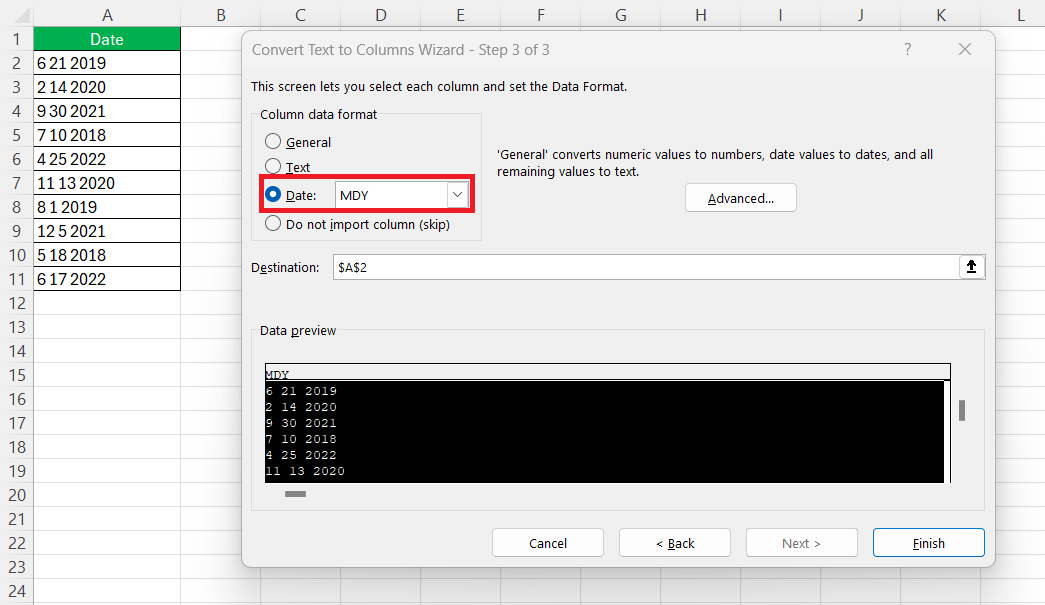Select row 12 header
The height and width of the screenshot is (605, 1045).
(x=17, y=303)
